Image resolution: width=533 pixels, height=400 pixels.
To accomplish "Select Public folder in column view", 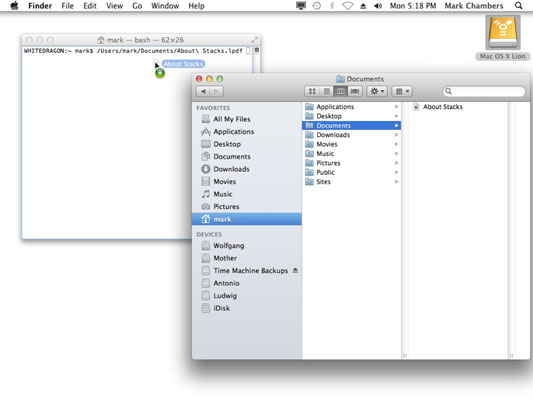I will point(351,172).
